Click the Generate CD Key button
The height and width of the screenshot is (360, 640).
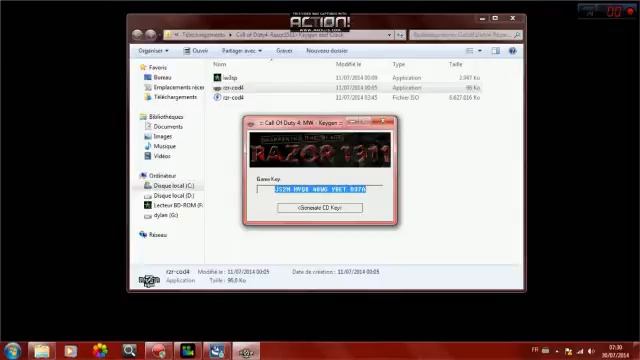pyautogui.click(x=320, y=208)
